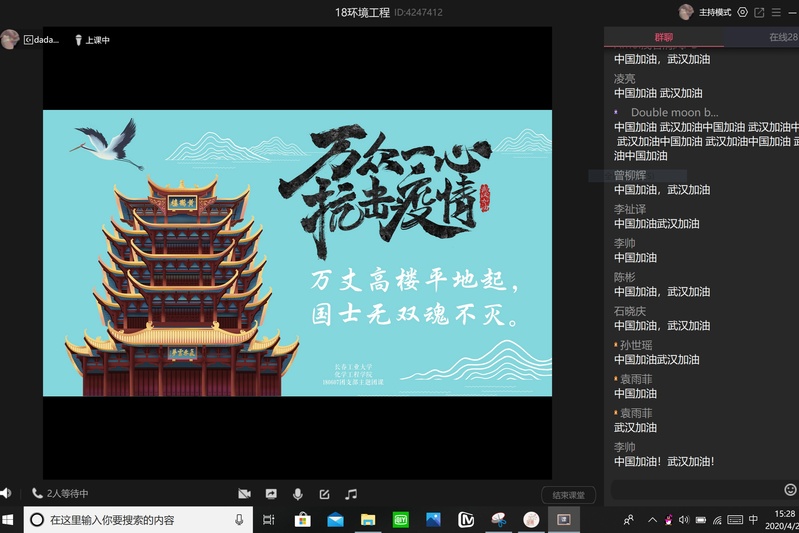Switch to the 群聊 tab
799x533 pixels.
pyautogui.click(x=663, y=37)
